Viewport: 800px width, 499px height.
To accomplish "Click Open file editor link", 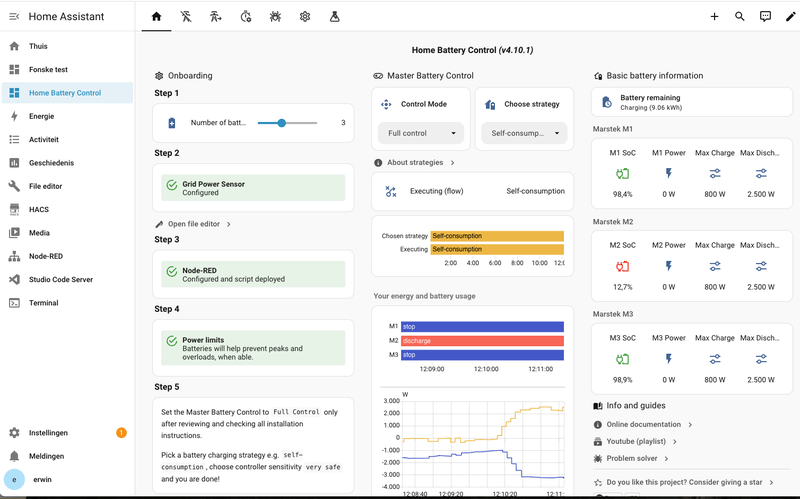I will coord(193,224).
